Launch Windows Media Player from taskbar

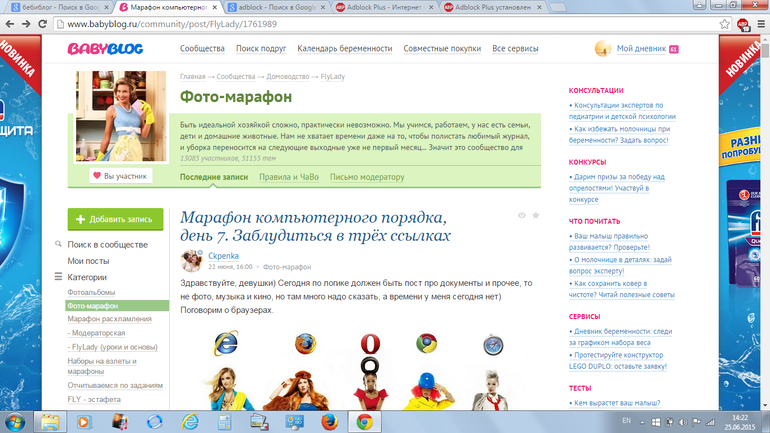84,422
